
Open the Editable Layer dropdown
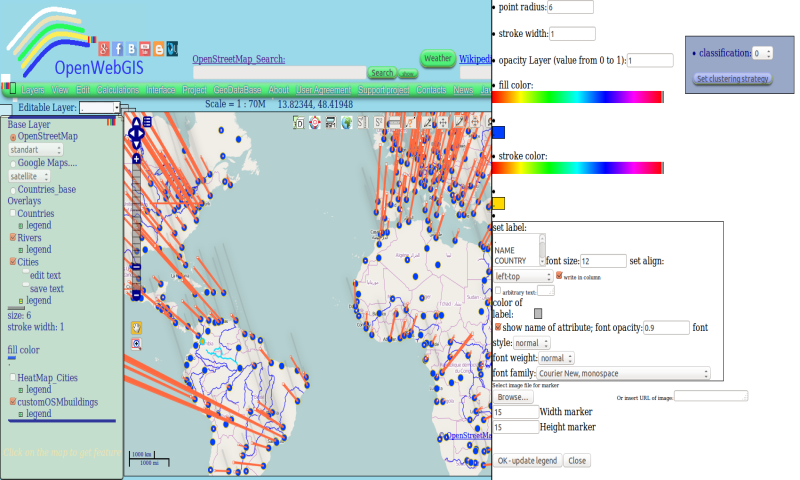[x=100, y=107]
